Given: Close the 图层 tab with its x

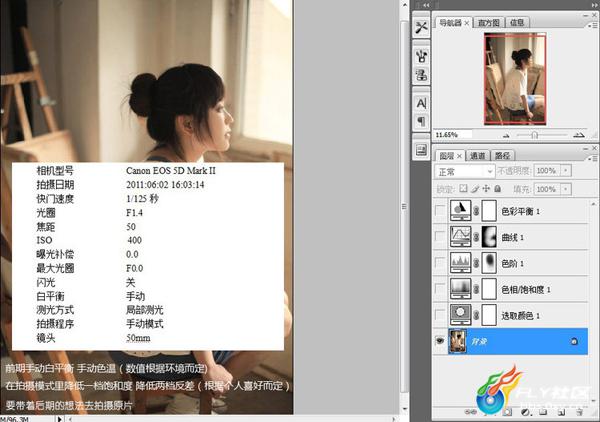Looking at the screenshot, I should 459,156.
